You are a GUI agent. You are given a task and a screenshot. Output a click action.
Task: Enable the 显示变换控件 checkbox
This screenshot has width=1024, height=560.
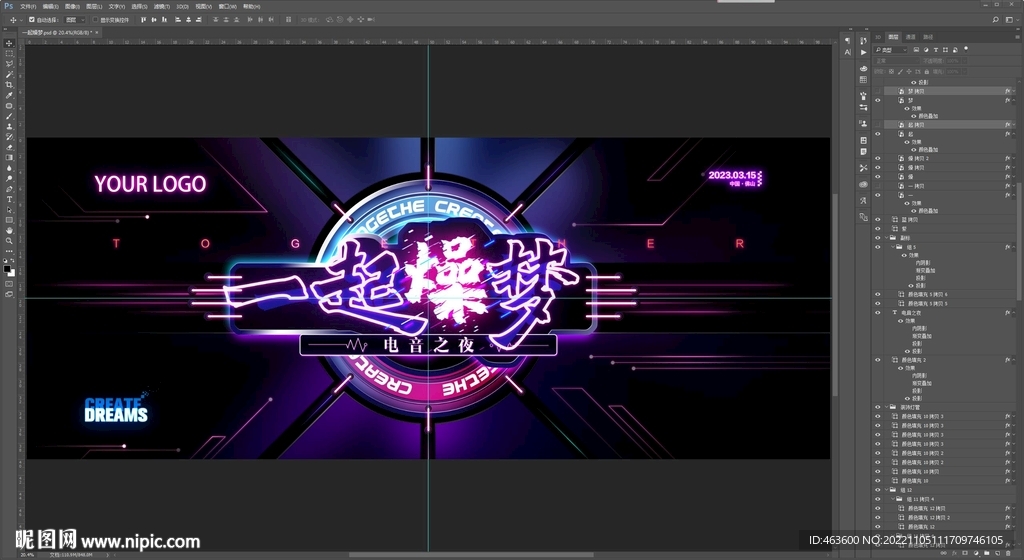96,19
